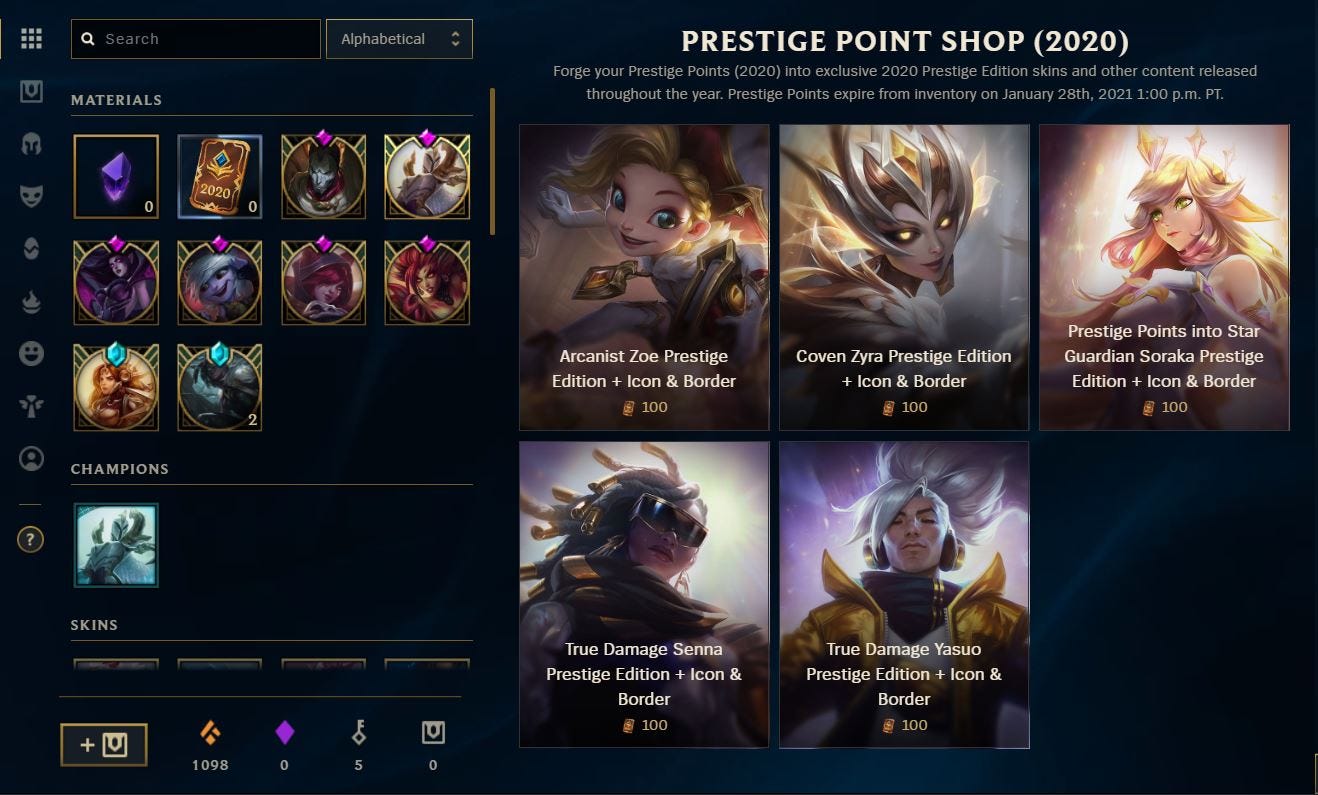Select Star Guardian Soraka Prestige Edition card
This screenshot has height=795, width=1318.
tap(1164, 278)
